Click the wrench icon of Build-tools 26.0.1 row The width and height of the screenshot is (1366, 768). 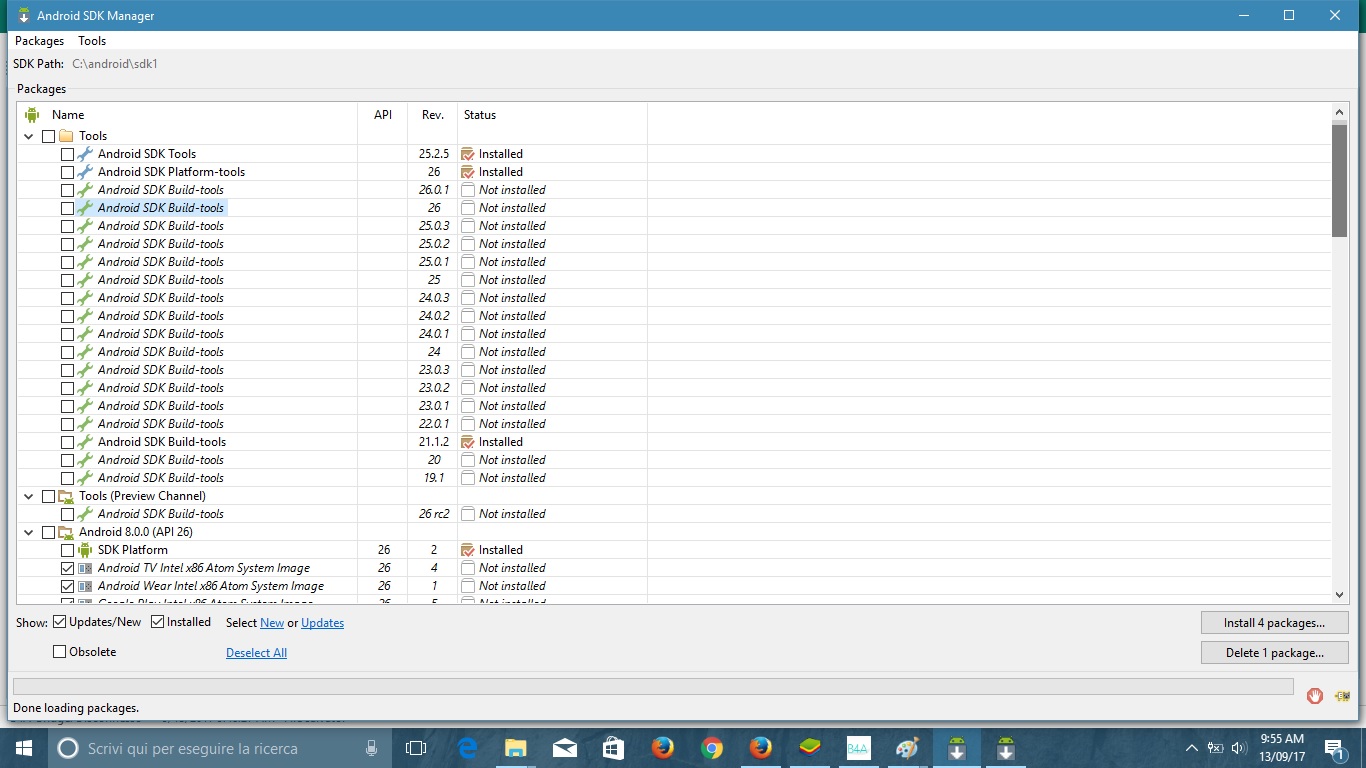click(85, 190)
